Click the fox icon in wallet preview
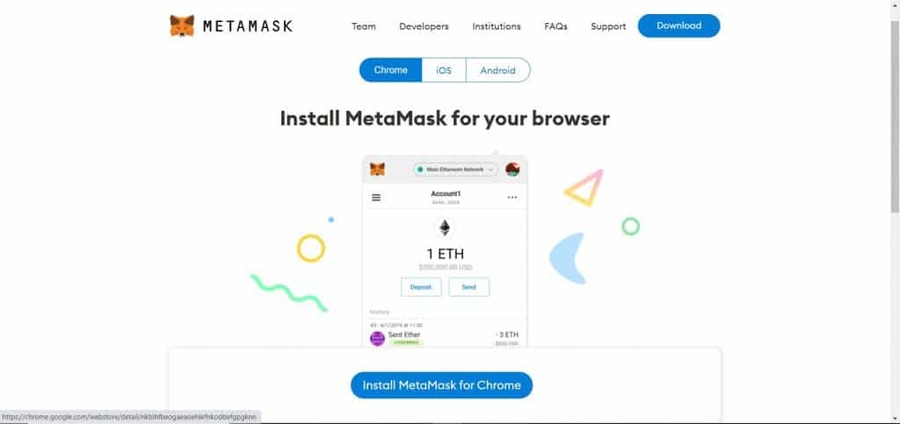This screenshot has height=424, width=900. pyautogui.click(x=377, y=169)
